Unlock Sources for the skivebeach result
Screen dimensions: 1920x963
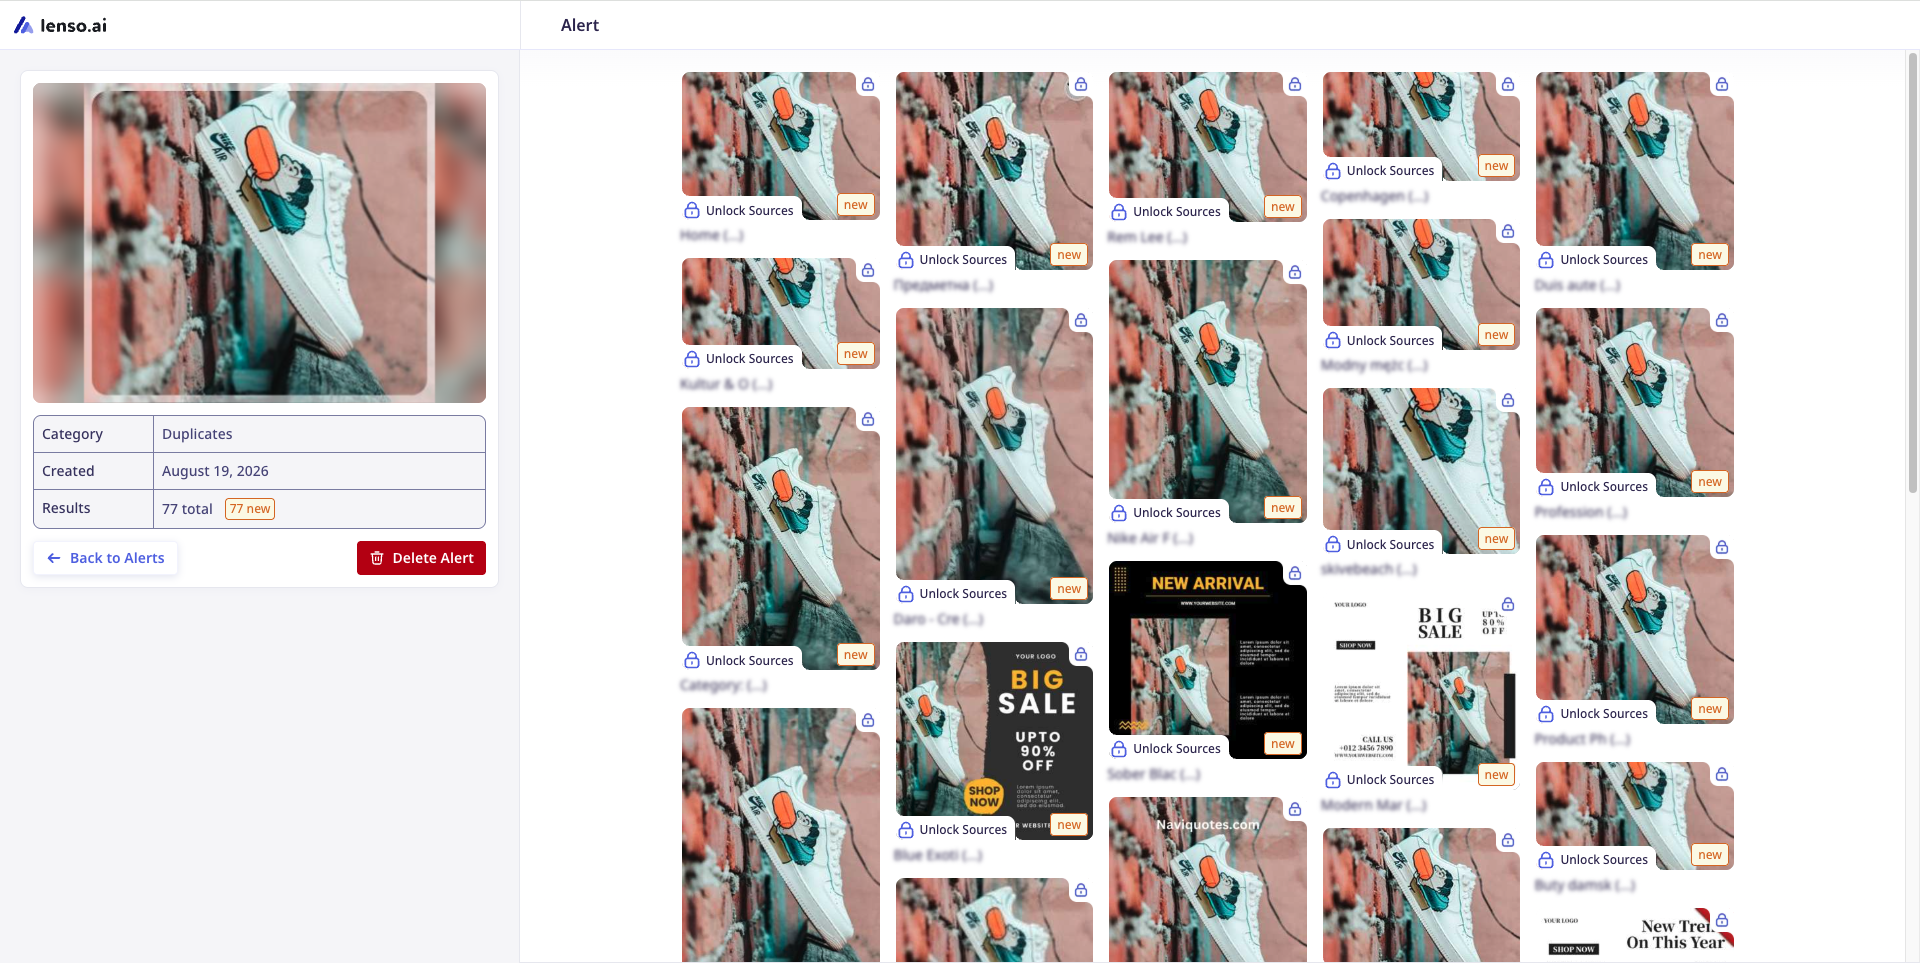tap(1380, 544)
